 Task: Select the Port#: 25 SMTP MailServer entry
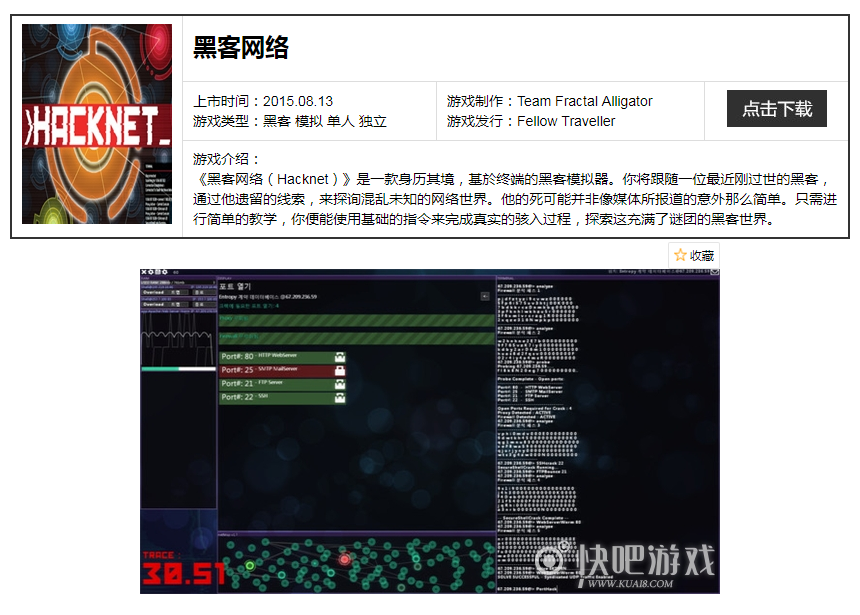pyautogui.click(x=282, y=370)
